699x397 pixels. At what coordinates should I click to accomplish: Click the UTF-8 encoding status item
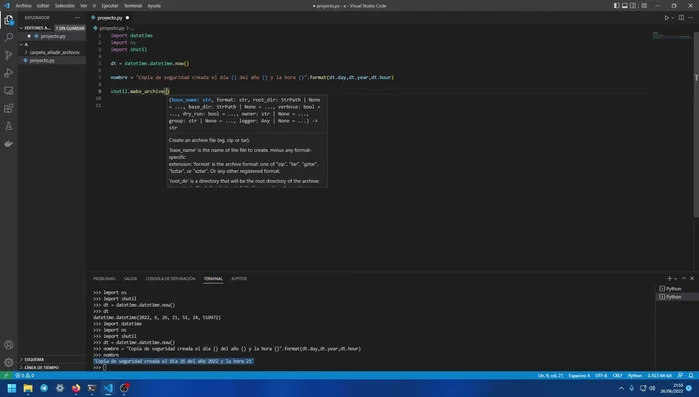pos(601,376)
